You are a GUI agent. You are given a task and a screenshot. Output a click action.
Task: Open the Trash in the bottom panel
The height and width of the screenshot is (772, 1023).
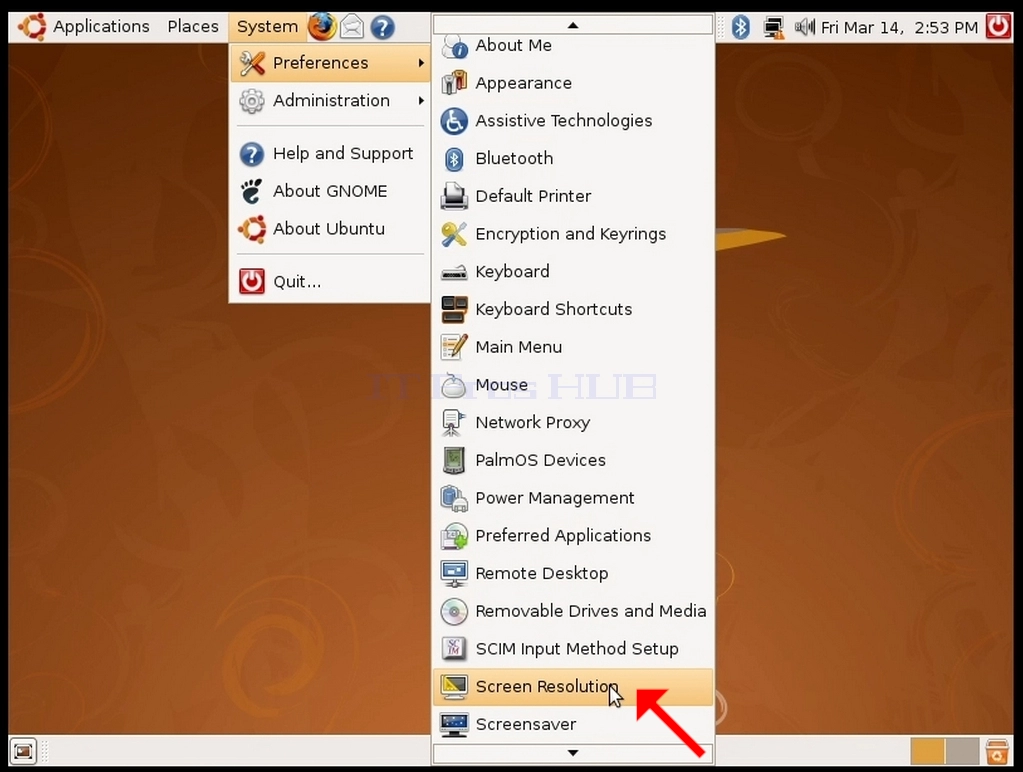[x=998, y=751]
